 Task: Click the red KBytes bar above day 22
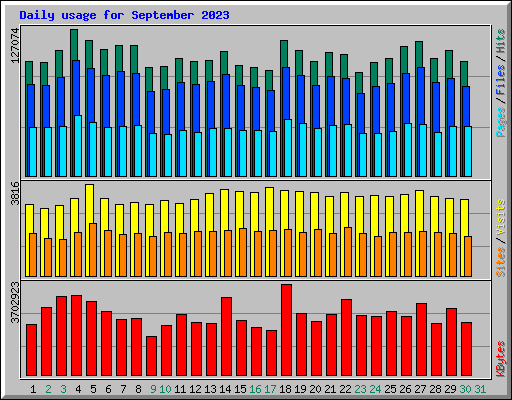[346, 338]
